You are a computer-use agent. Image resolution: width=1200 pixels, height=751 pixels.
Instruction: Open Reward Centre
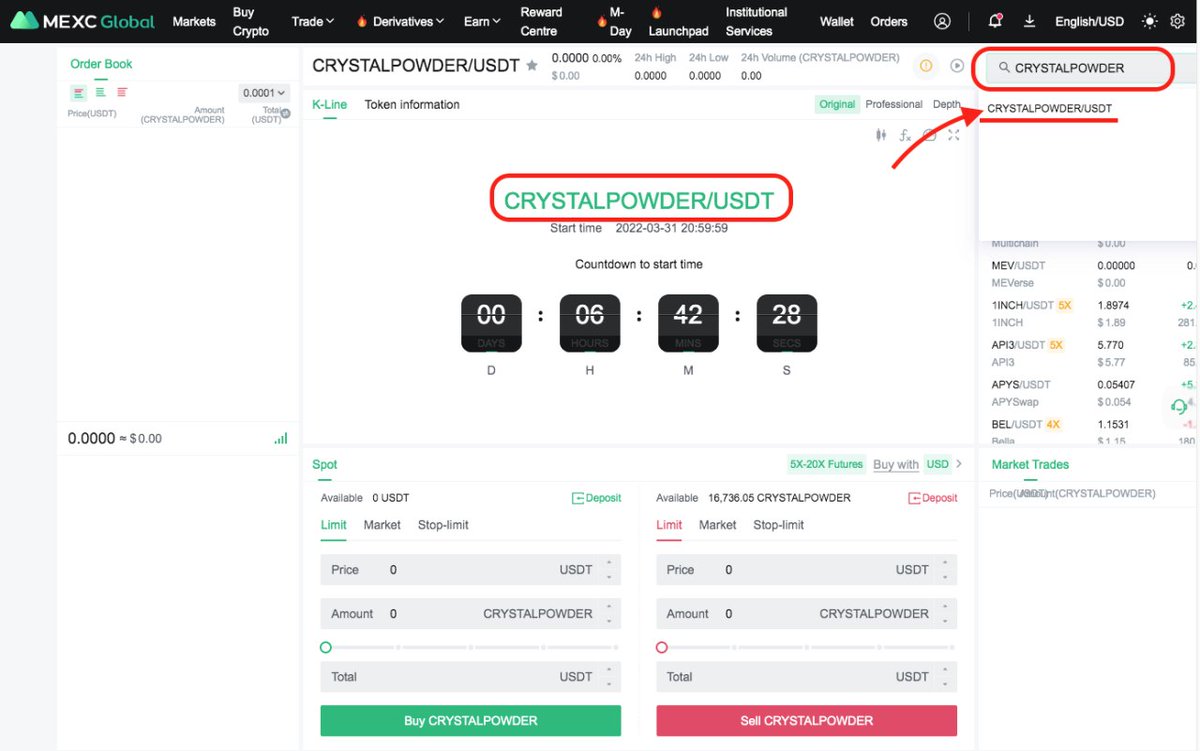pyautogui.click(x=541, y=21)
